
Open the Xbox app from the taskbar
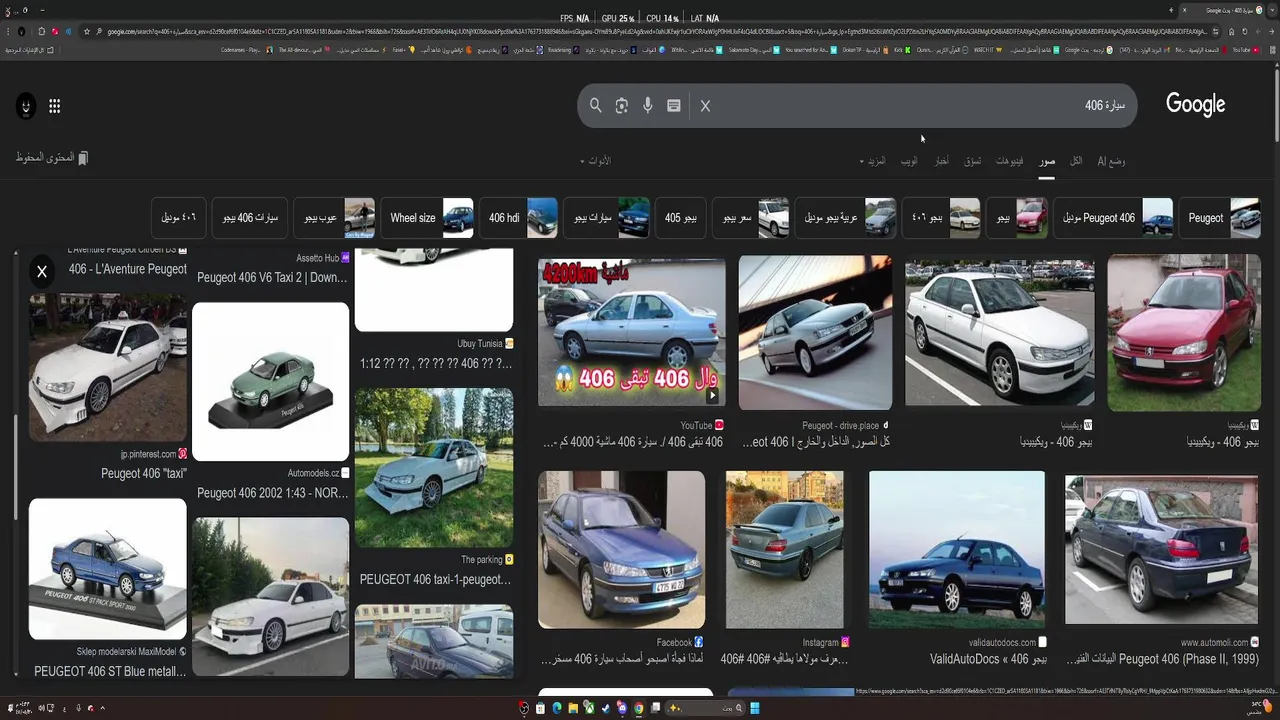click(590, 708)
